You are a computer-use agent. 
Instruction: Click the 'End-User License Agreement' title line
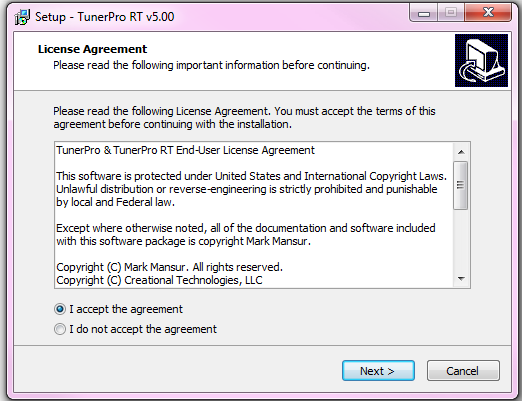[x=185, y=150]
